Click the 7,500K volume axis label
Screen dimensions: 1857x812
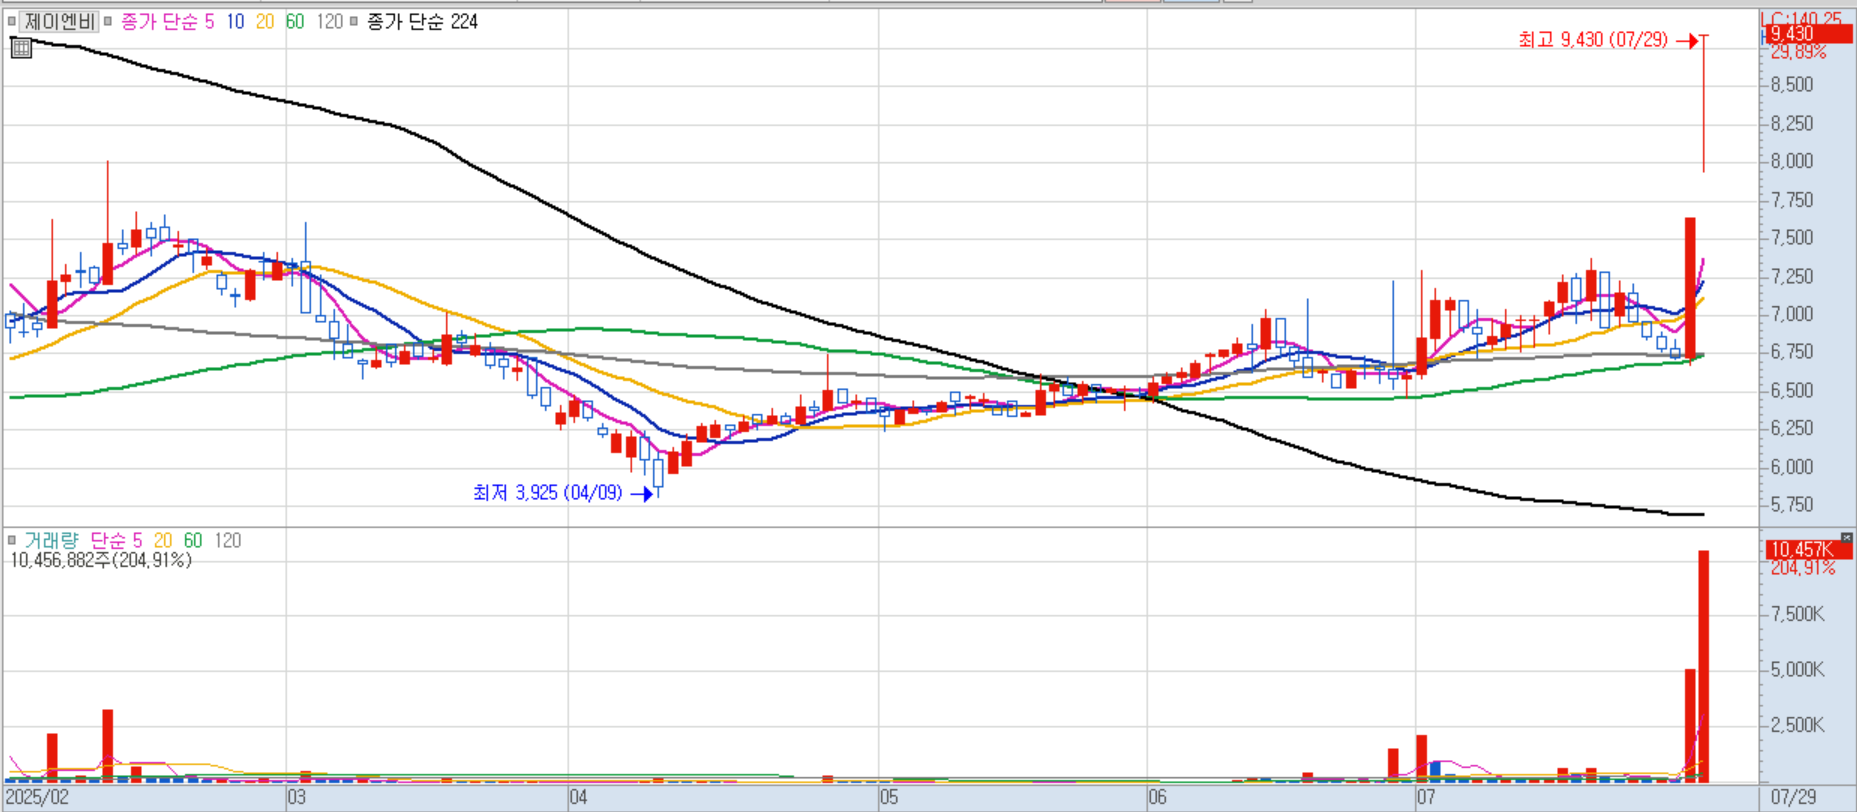click(1797, 614)
